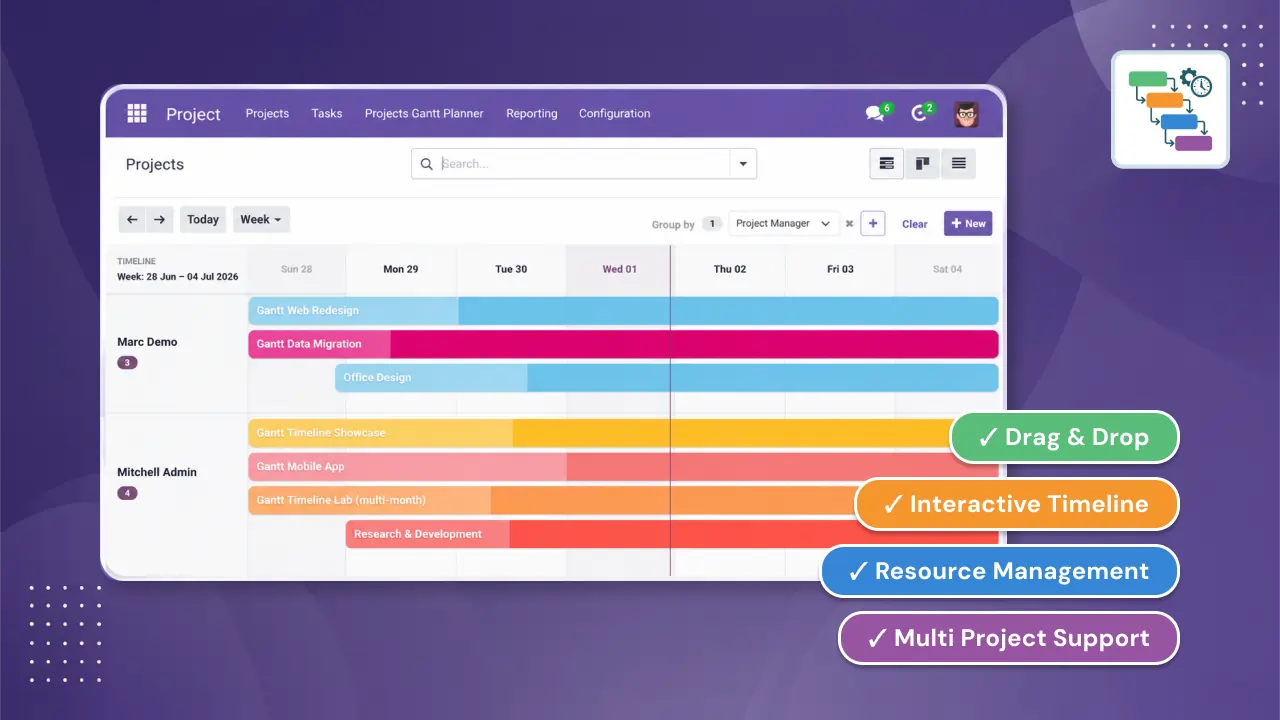Click the Mitchell Admin group row
Viewport: 1280px width, 720px height.
tap(157, 472)
